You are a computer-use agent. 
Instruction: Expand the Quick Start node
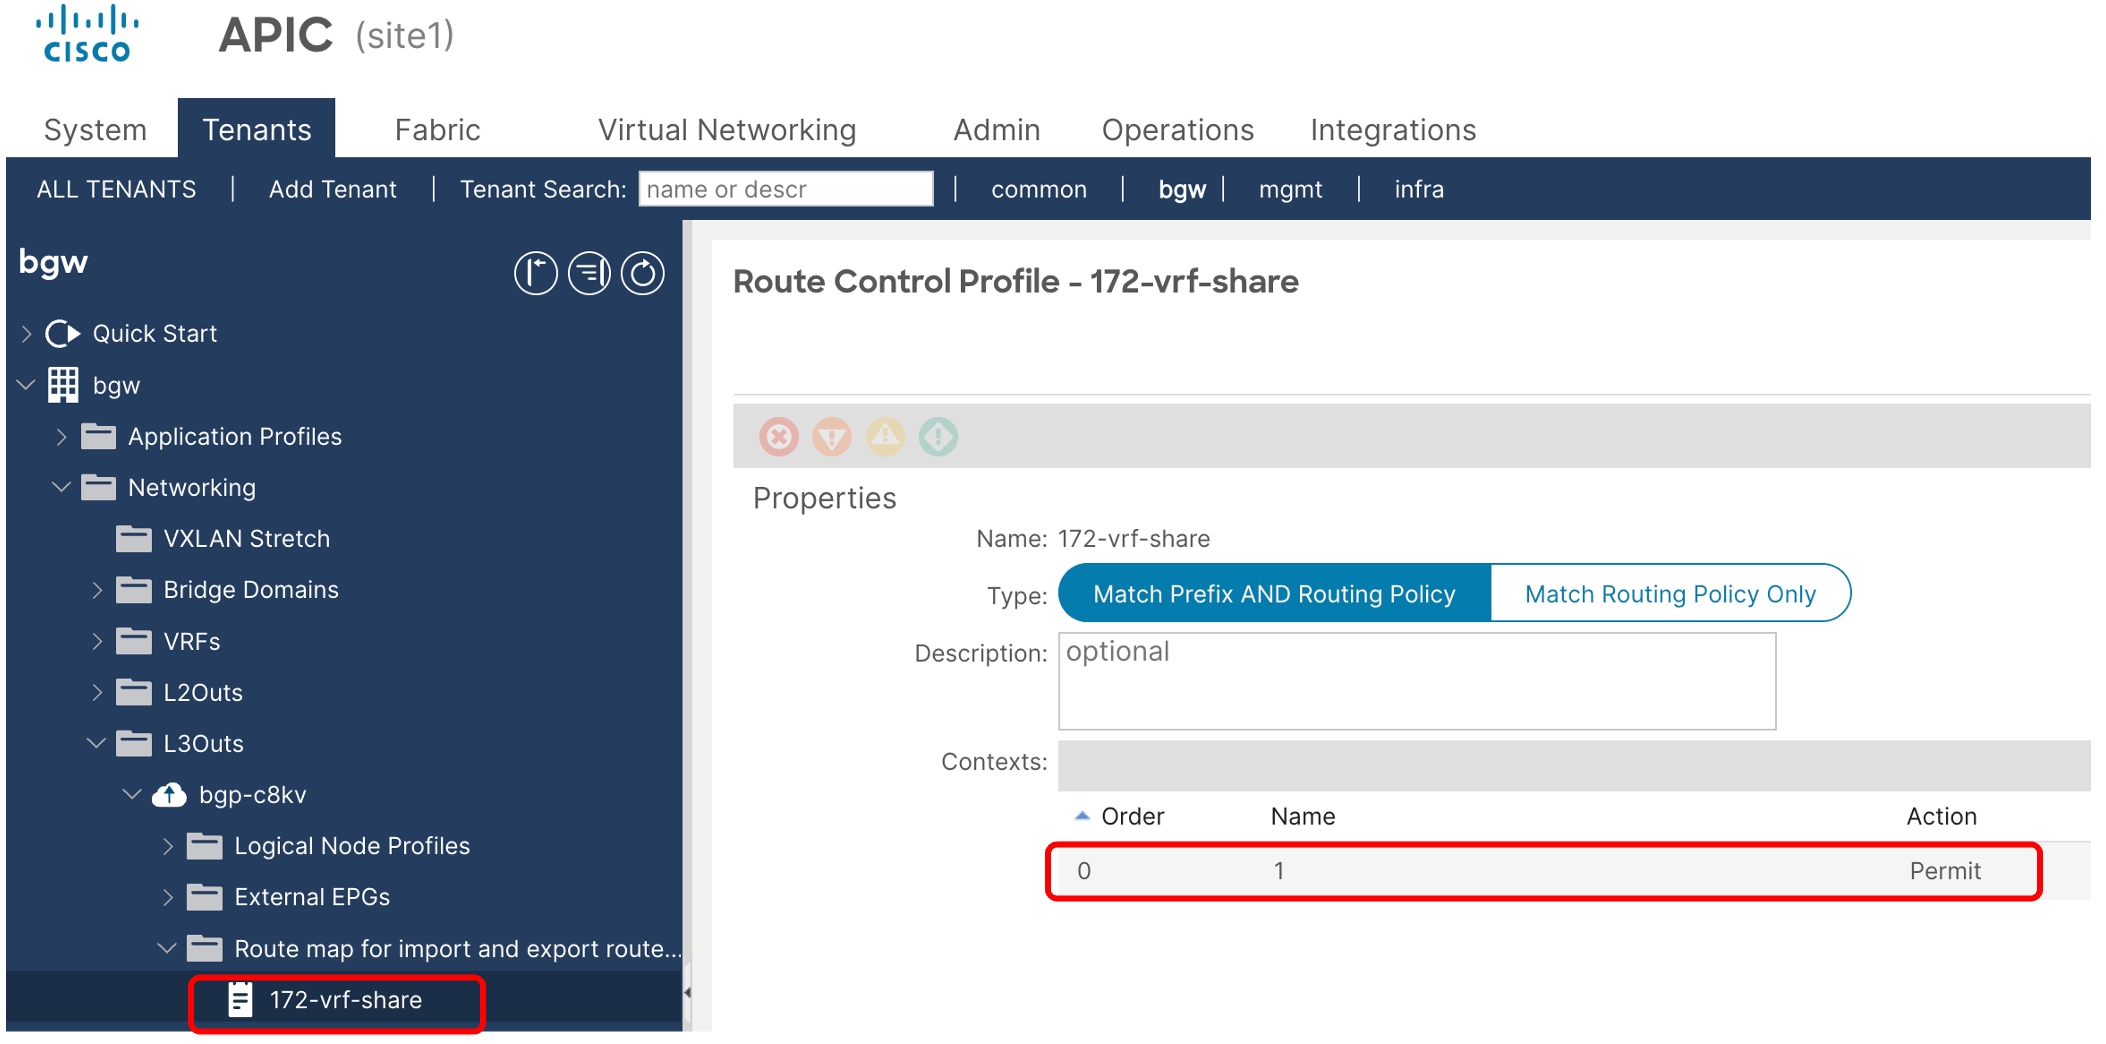coord(27,334)
